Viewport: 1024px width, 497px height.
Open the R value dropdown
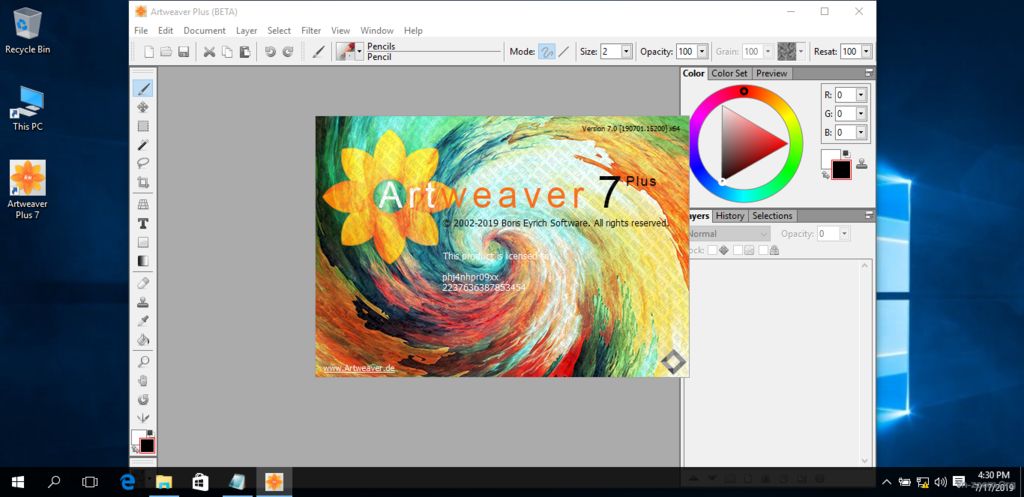point(861,95)
